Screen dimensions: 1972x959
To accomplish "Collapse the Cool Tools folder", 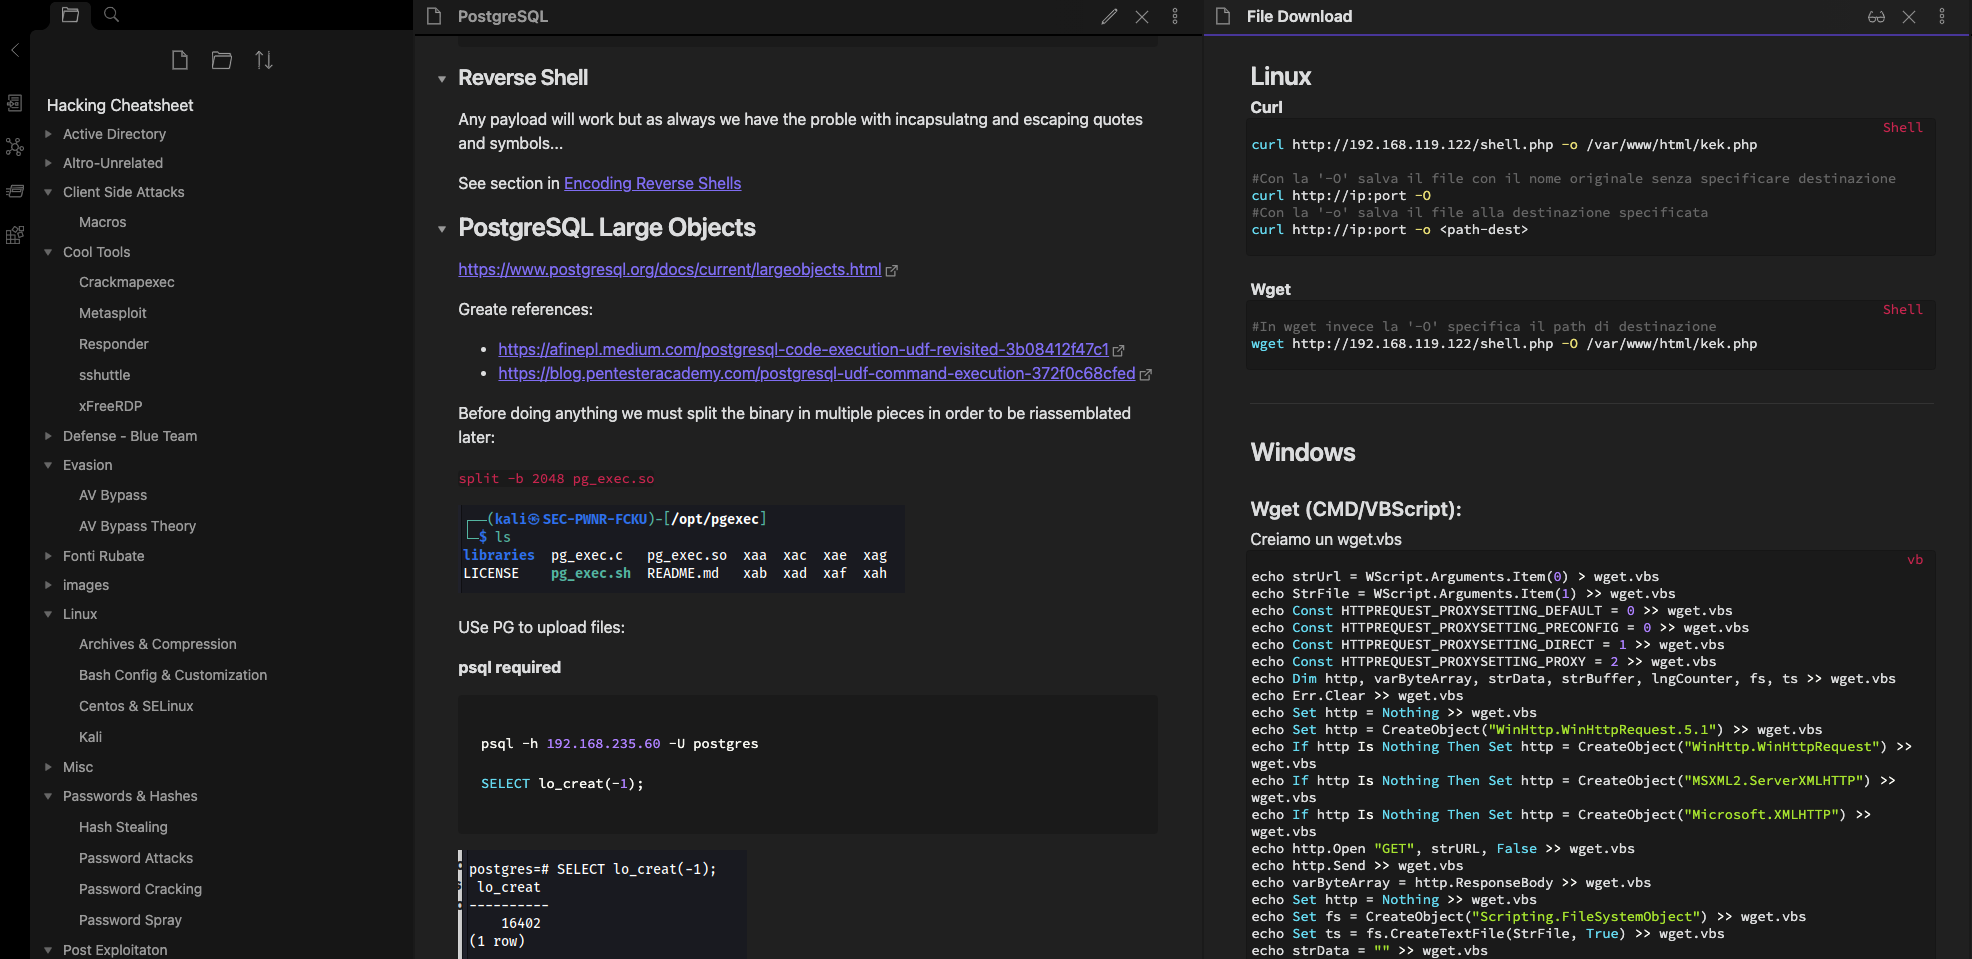I will (48, 252).
